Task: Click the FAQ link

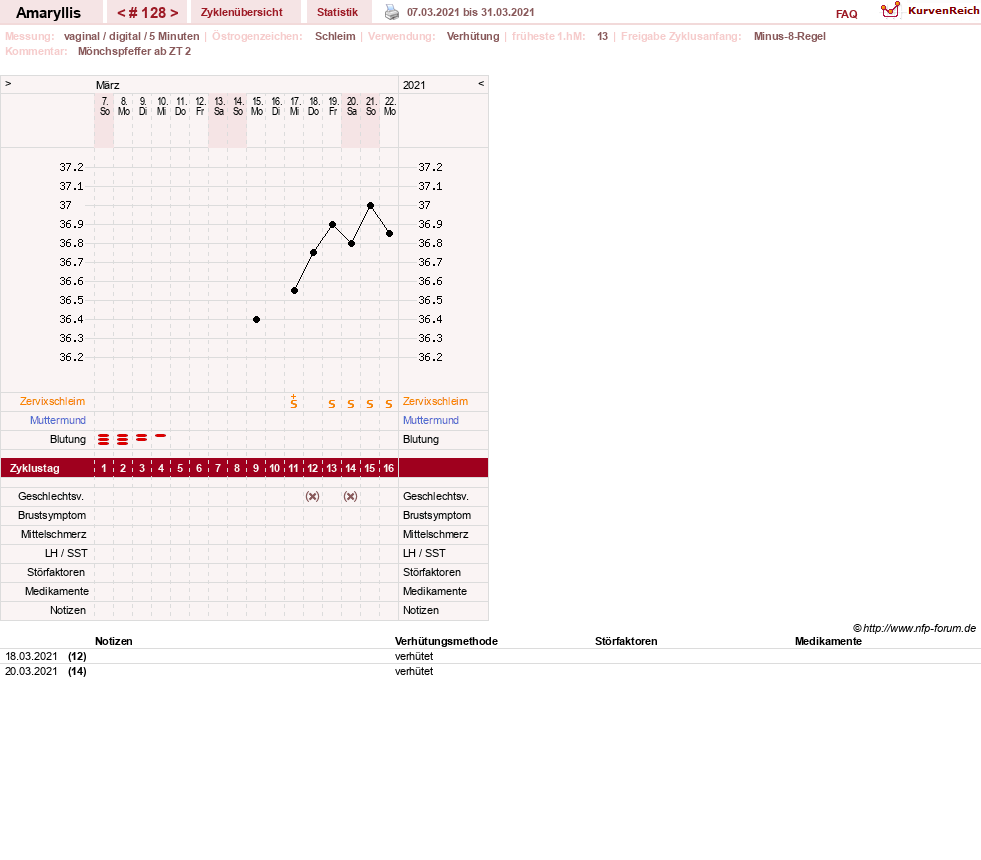Action: (x=846, y=14)
